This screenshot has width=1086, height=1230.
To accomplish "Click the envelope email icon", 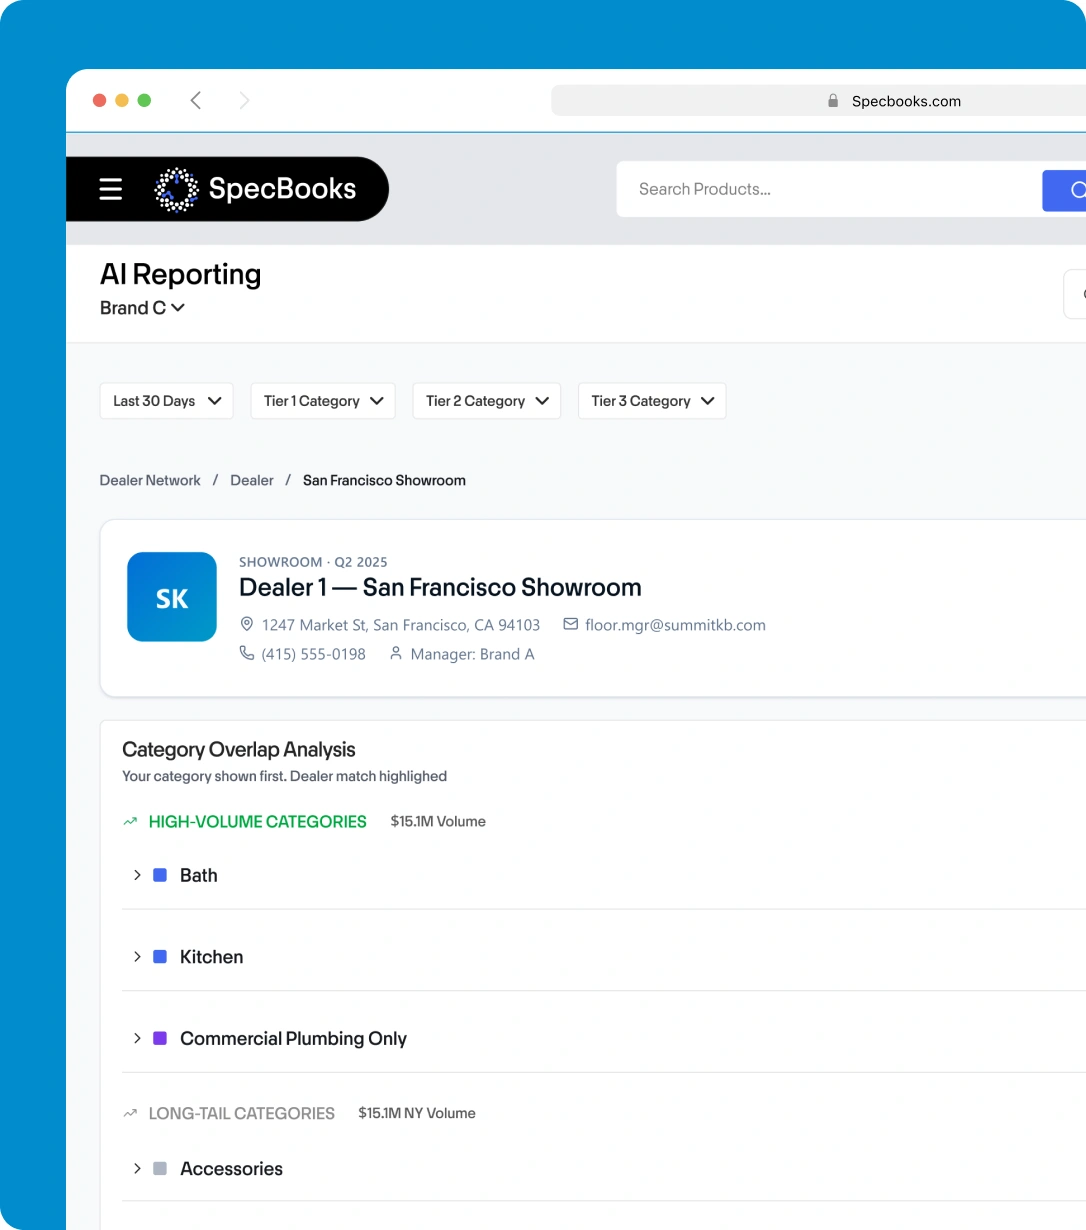I will tap(571, 624).
